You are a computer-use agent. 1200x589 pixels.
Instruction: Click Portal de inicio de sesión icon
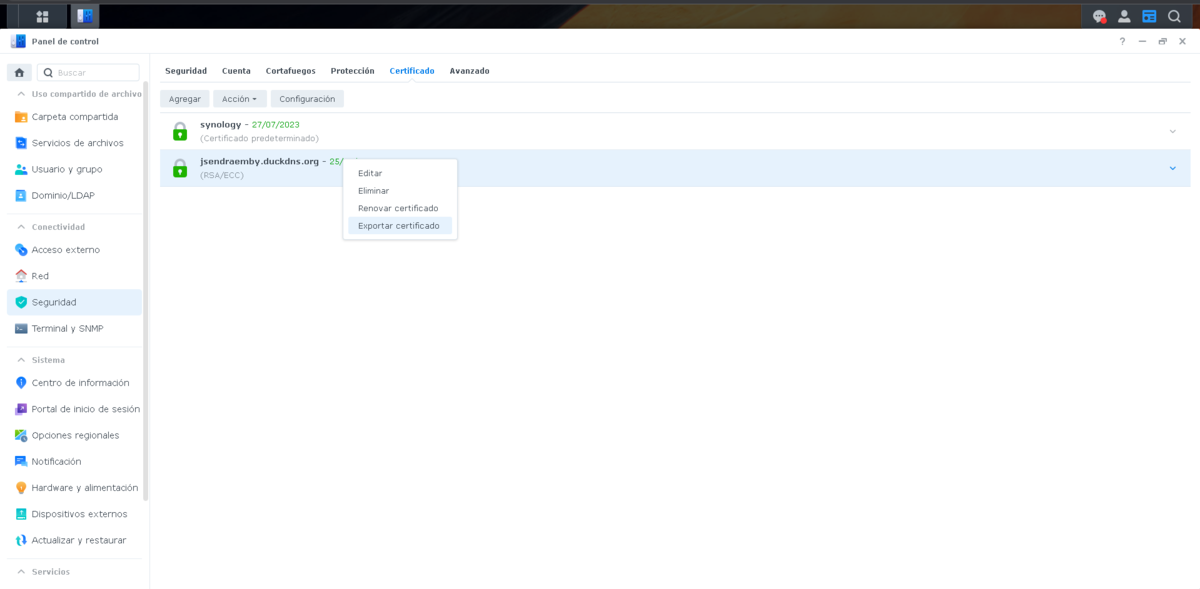(x=21, y=409)
